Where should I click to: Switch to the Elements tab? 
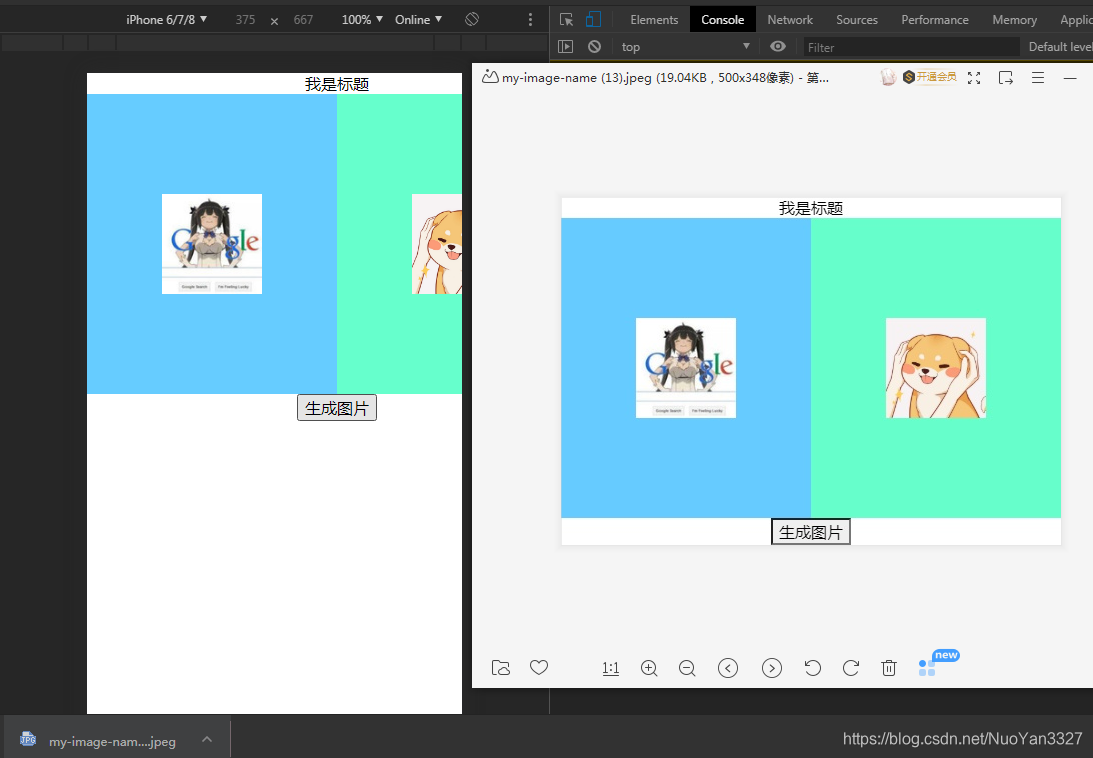[x=654, y=20]
